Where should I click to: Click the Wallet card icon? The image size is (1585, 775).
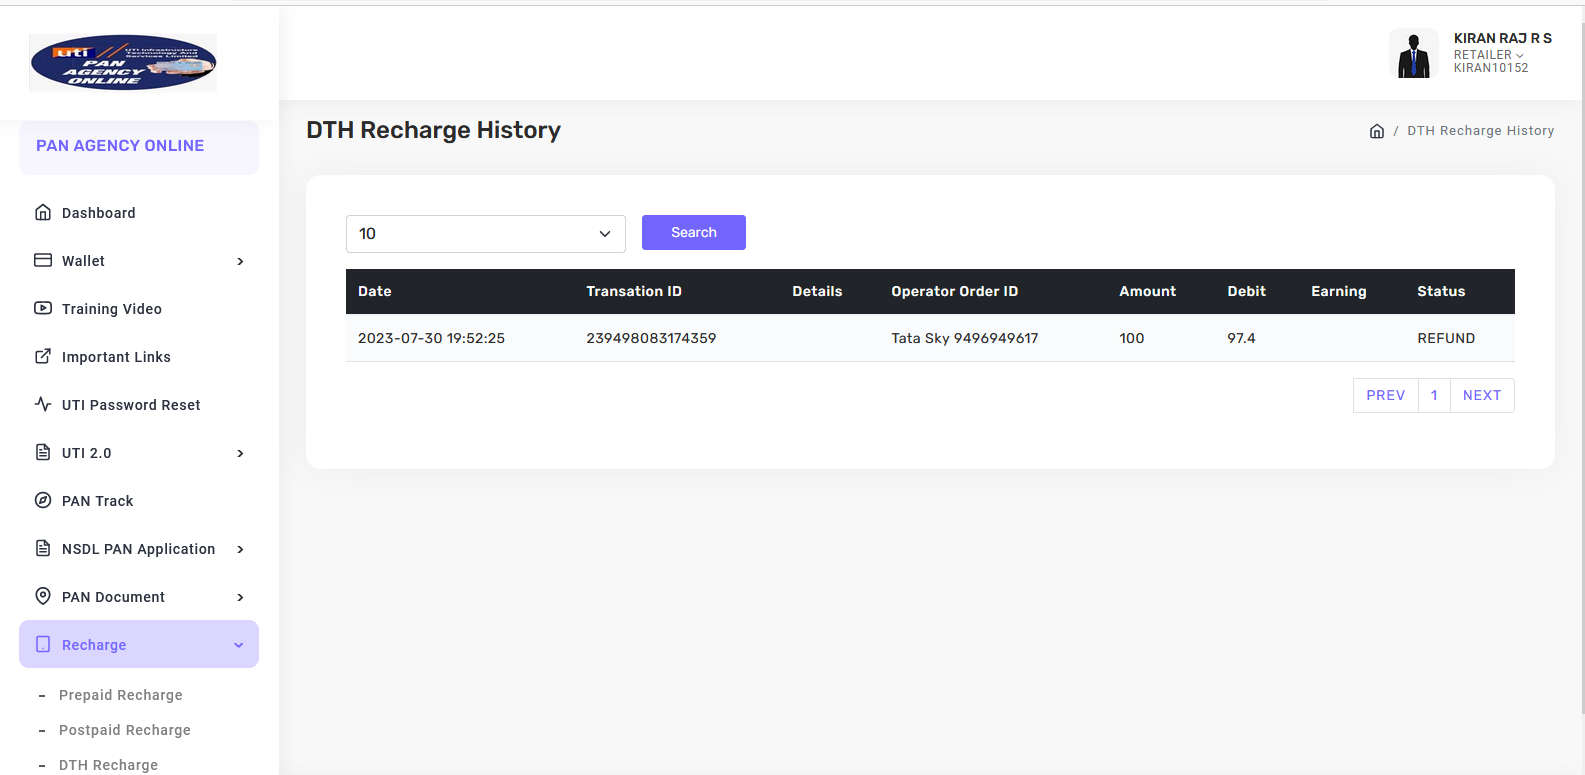tap(43, 260)
